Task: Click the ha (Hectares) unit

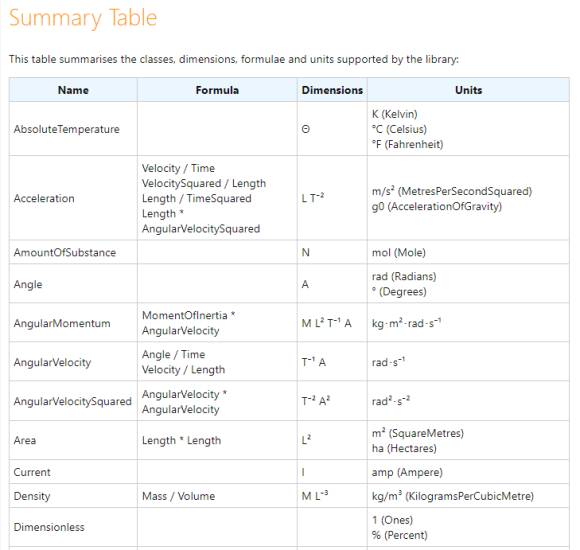Action: (404, 448)
